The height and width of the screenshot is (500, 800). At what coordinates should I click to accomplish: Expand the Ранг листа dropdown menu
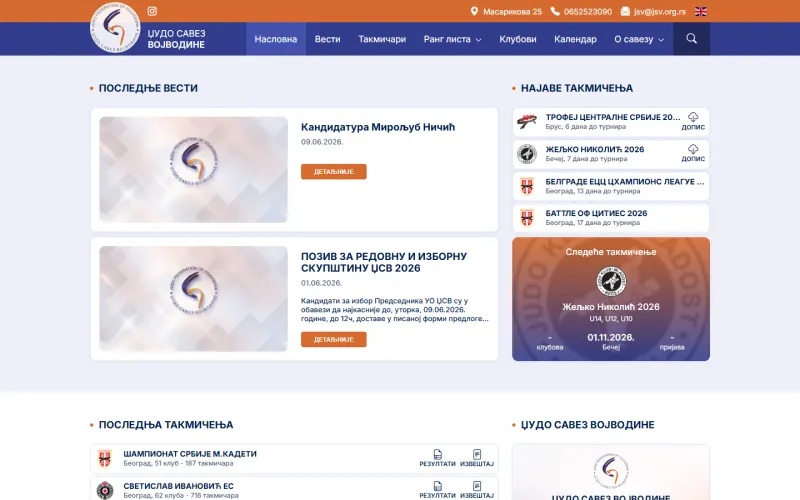[x=452, y=39]
